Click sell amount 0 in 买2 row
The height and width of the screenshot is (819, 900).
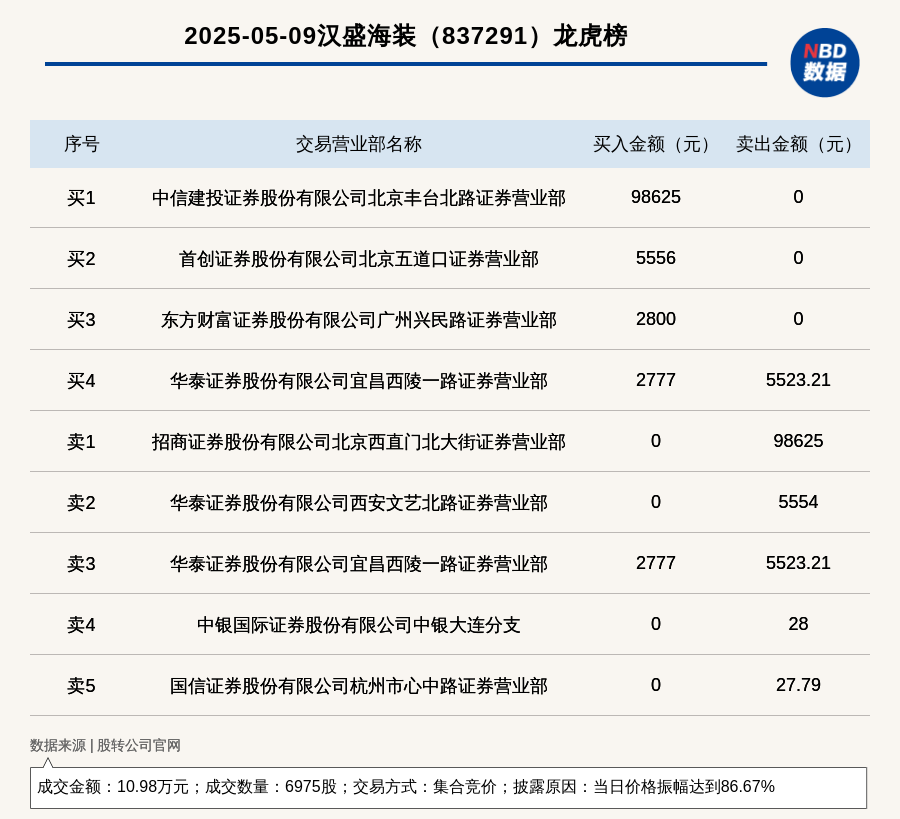pyautogui.click(x=798, y=258)
